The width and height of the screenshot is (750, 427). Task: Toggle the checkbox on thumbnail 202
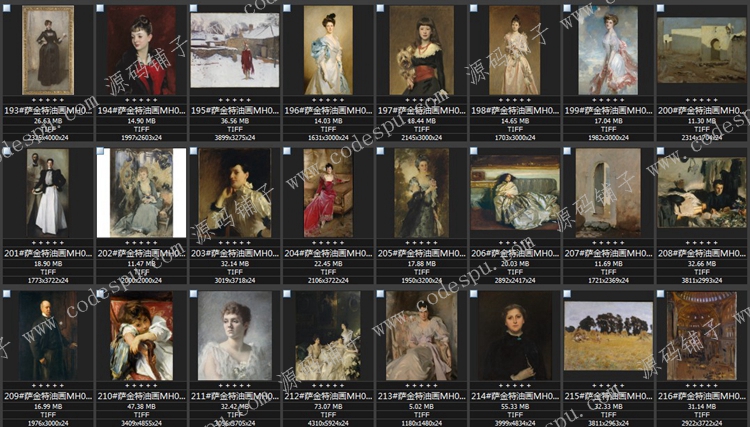pyautogui.click(x=100, y=151)
